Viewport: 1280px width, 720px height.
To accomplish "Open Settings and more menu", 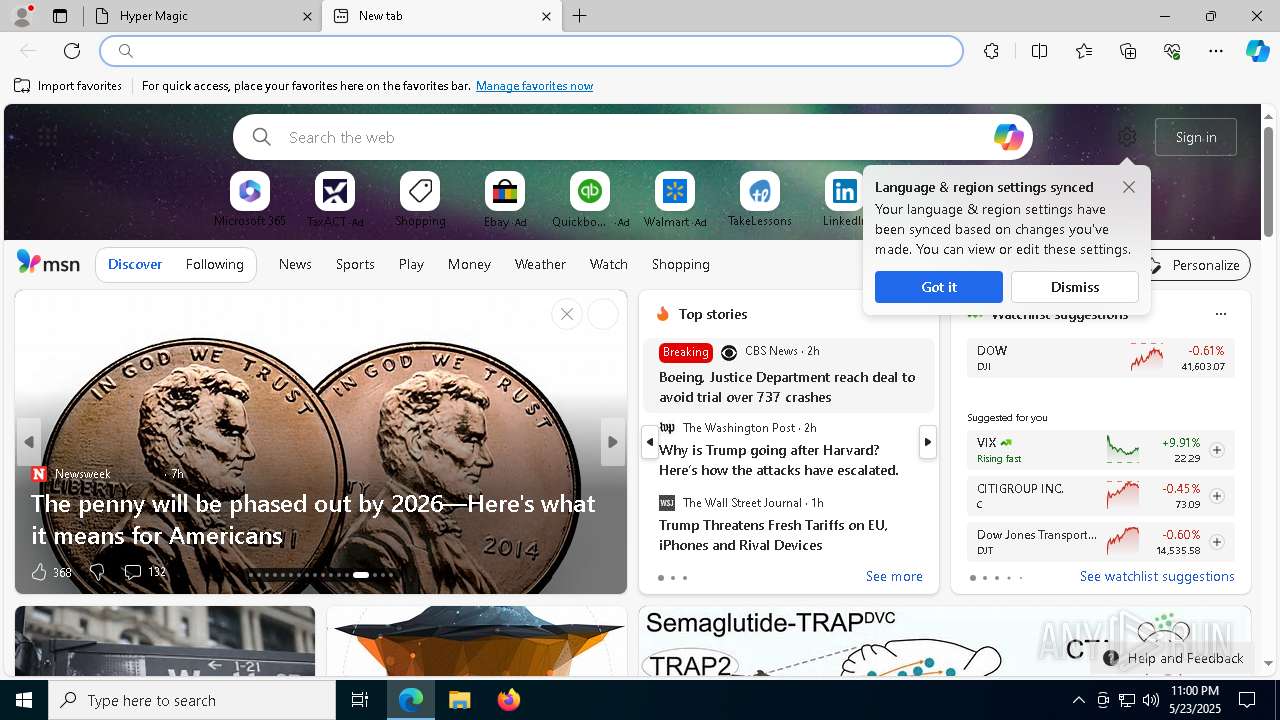I will 1216,51.
